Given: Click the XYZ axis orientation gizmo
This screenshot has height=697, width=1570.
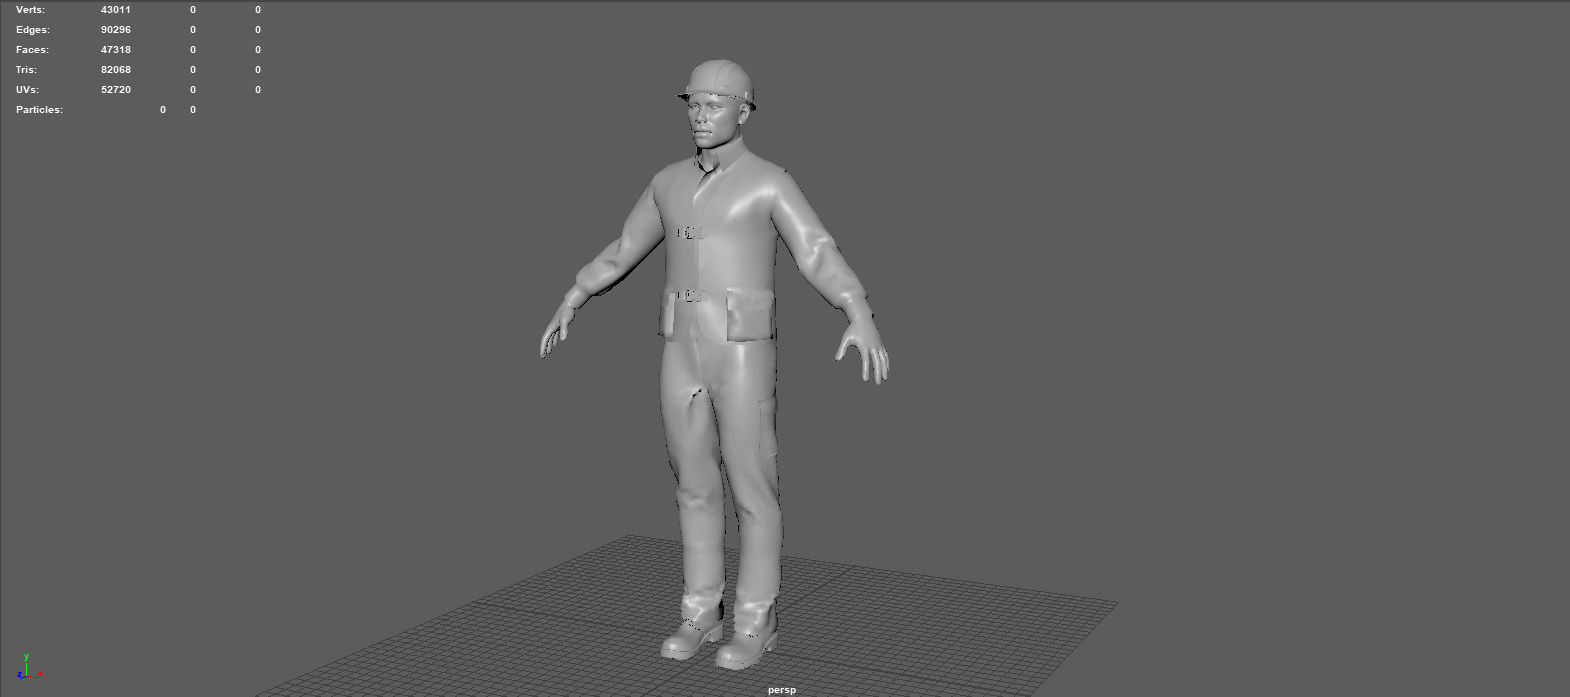Looking at the screenshot, I should tap(28, 668).
